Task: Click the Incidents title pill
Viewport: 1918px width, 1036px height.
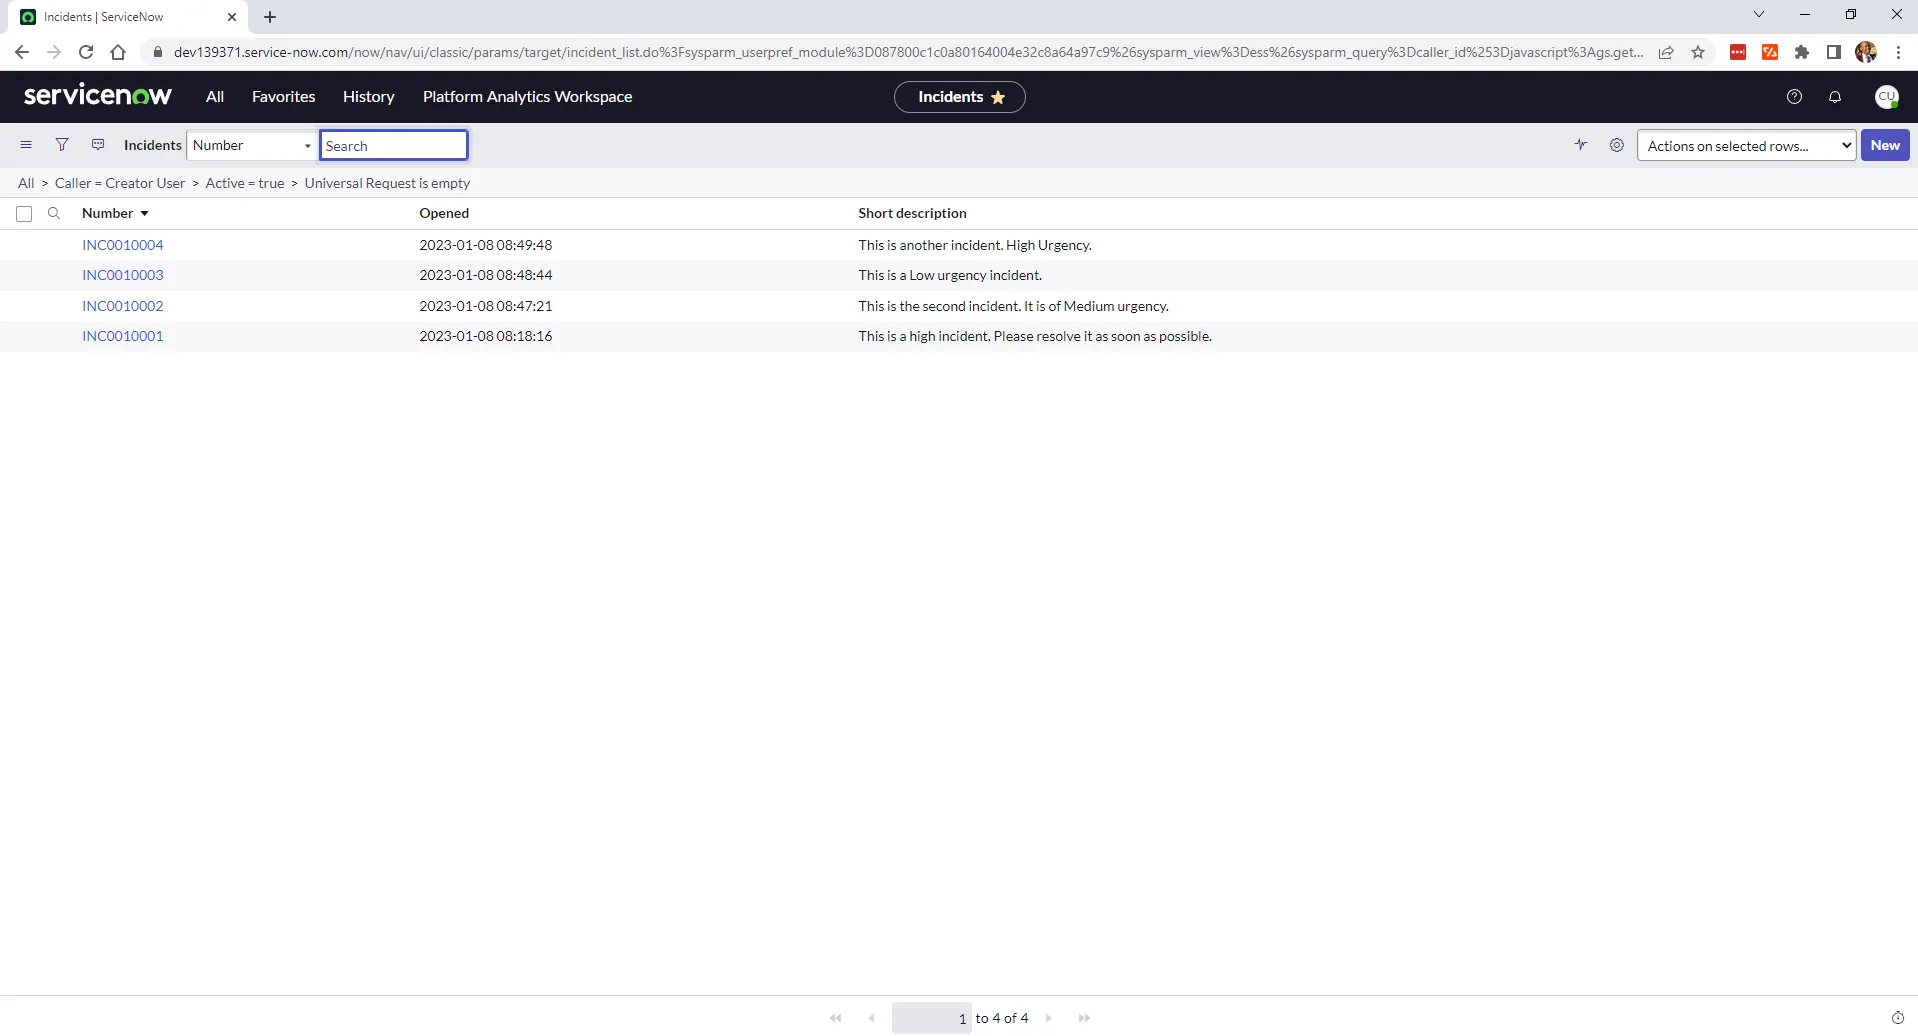Action: pyautogui.click(x=959, y=97)
